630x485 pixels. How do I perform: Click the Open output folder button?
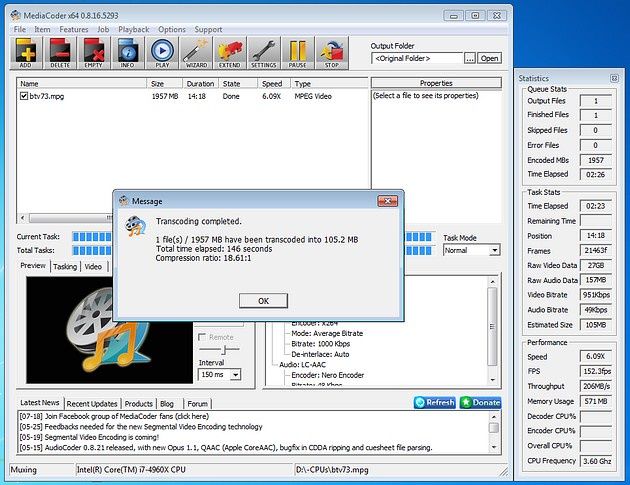[489, 58]
